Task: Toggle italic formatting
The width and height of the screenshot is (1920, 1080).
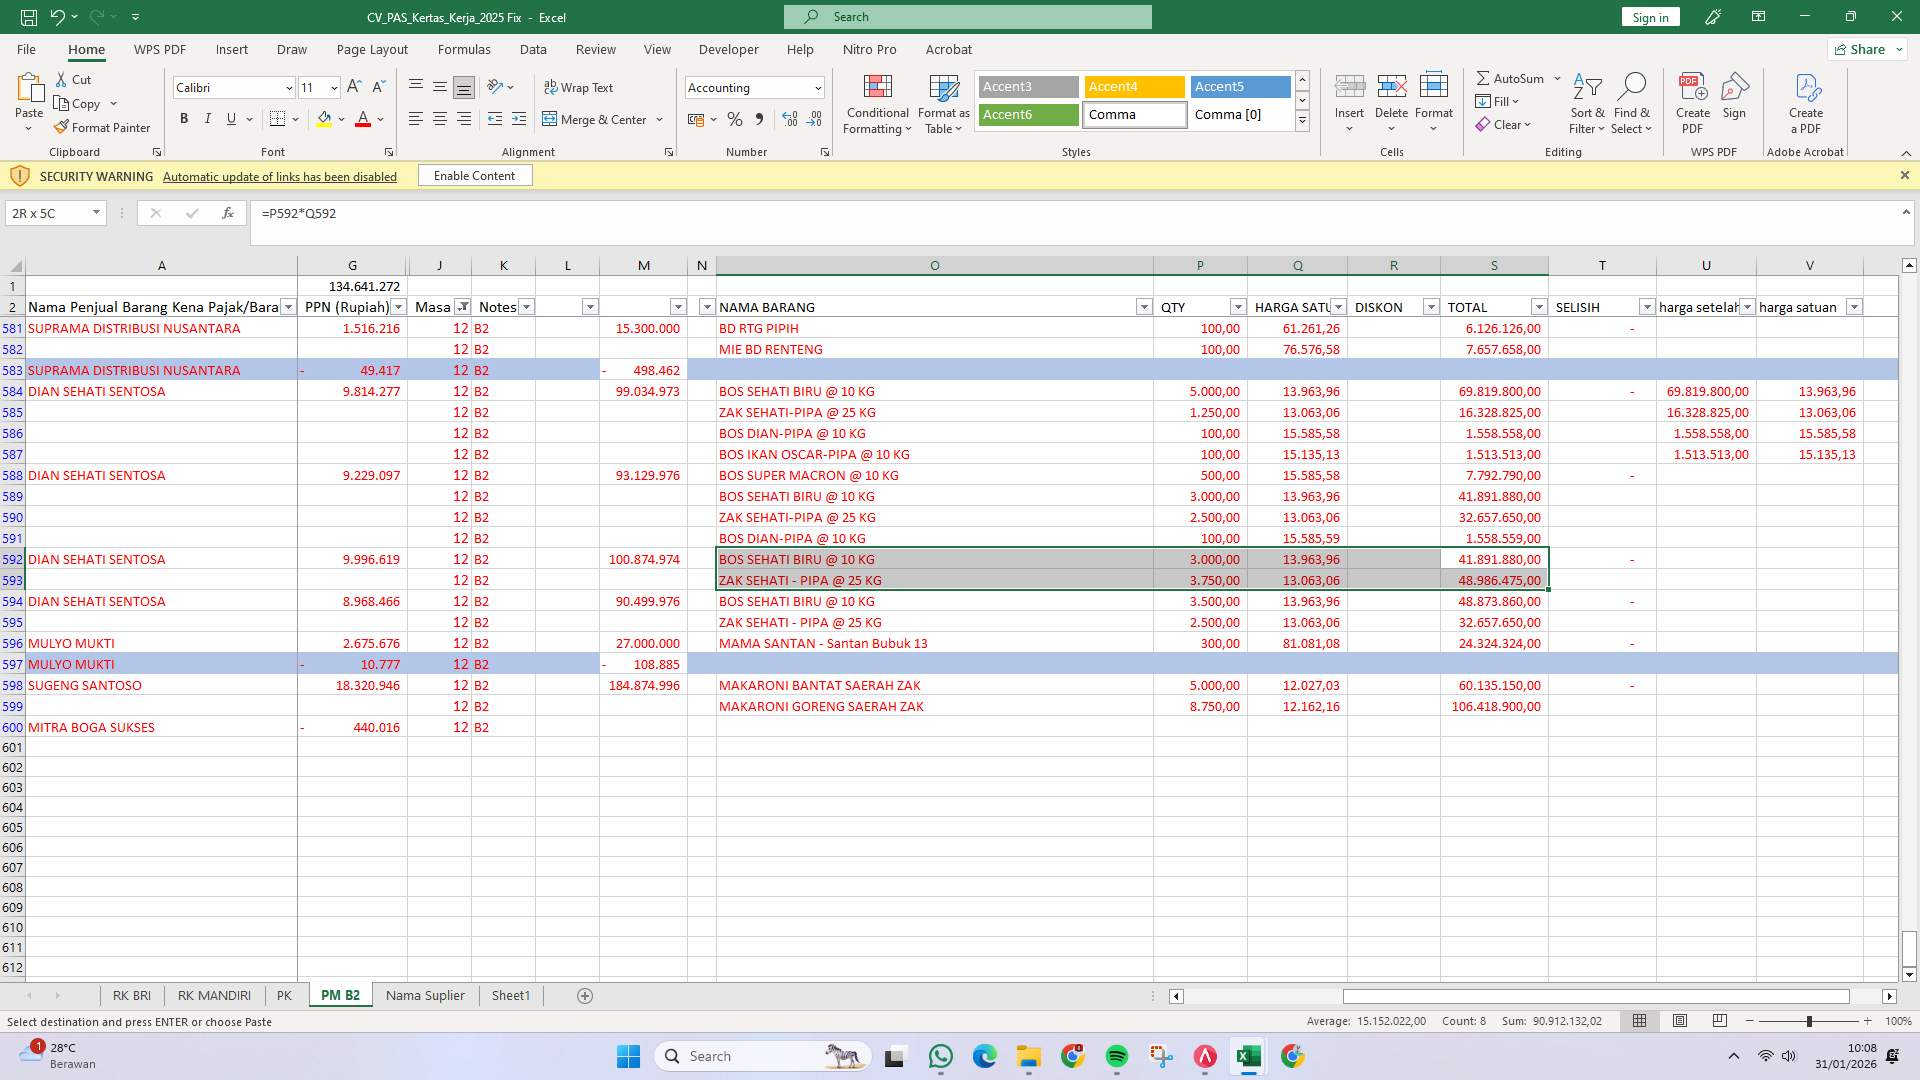Action: 208,118
